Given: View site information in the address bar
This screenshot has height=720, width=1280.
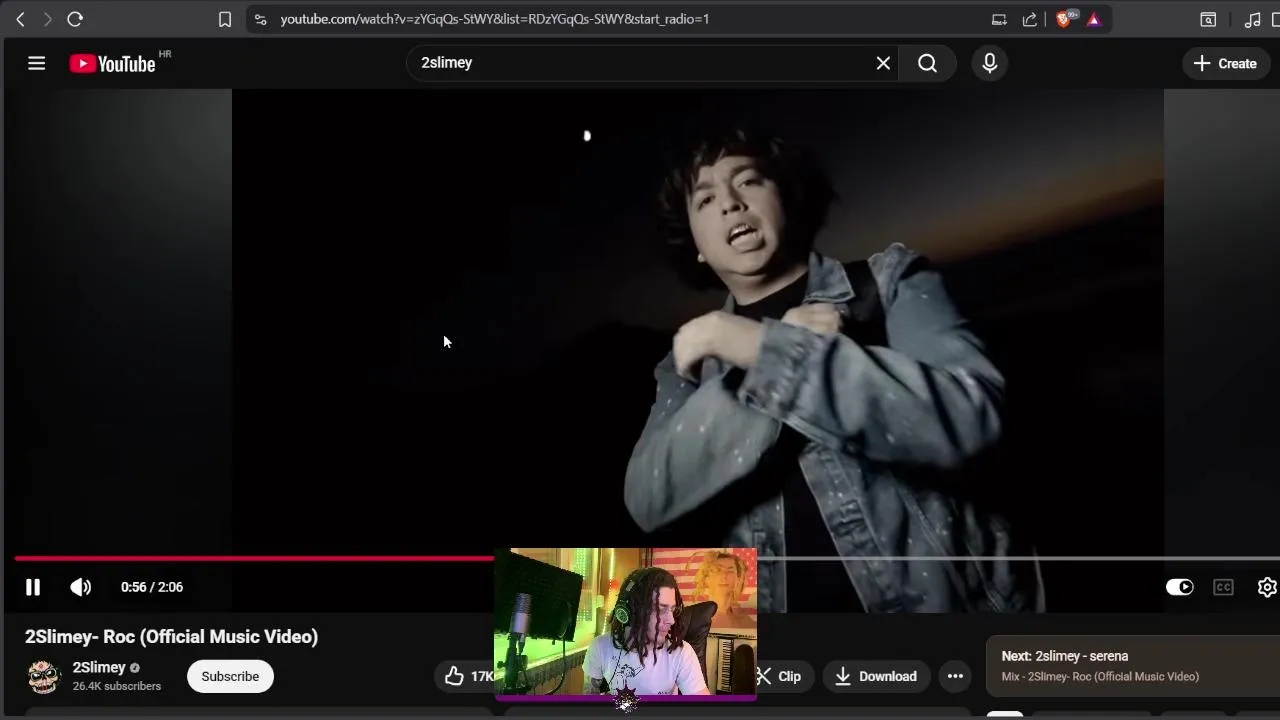Looking at the screenshot, I should (x=260, y=19).
